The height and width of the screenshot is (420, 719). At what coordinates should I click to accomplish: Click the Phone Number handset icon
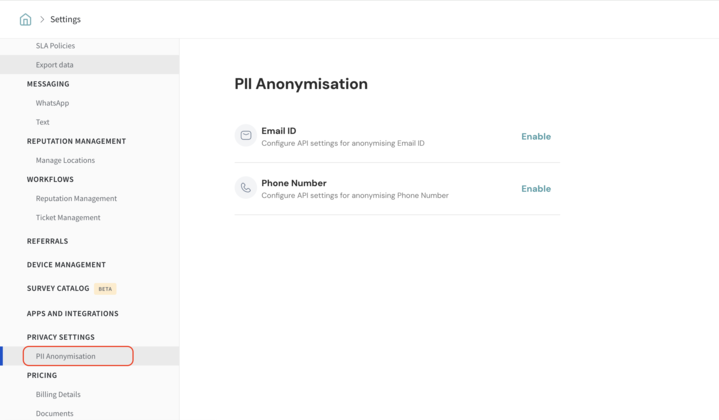[246, 188]
